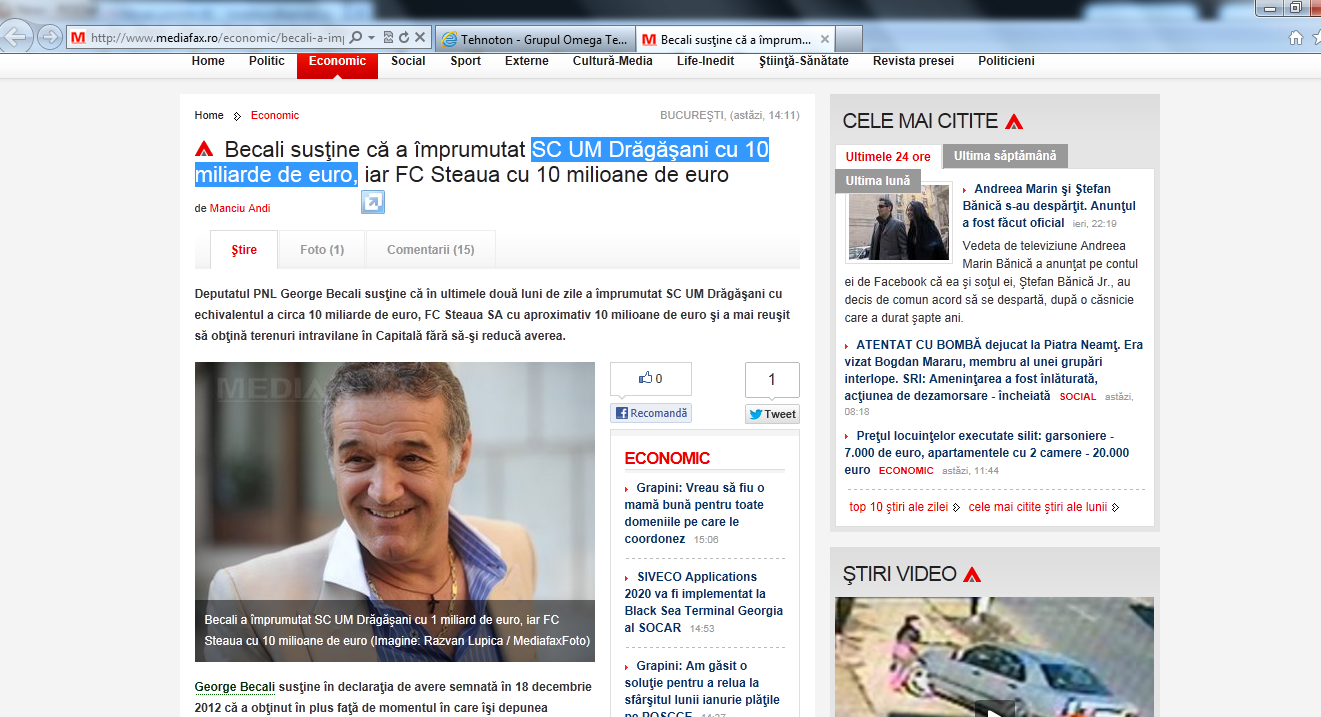This screenshot has width=1321, height=717.
Task: Switch to the Foto (1) tab
Action: (x=322, y=250)
